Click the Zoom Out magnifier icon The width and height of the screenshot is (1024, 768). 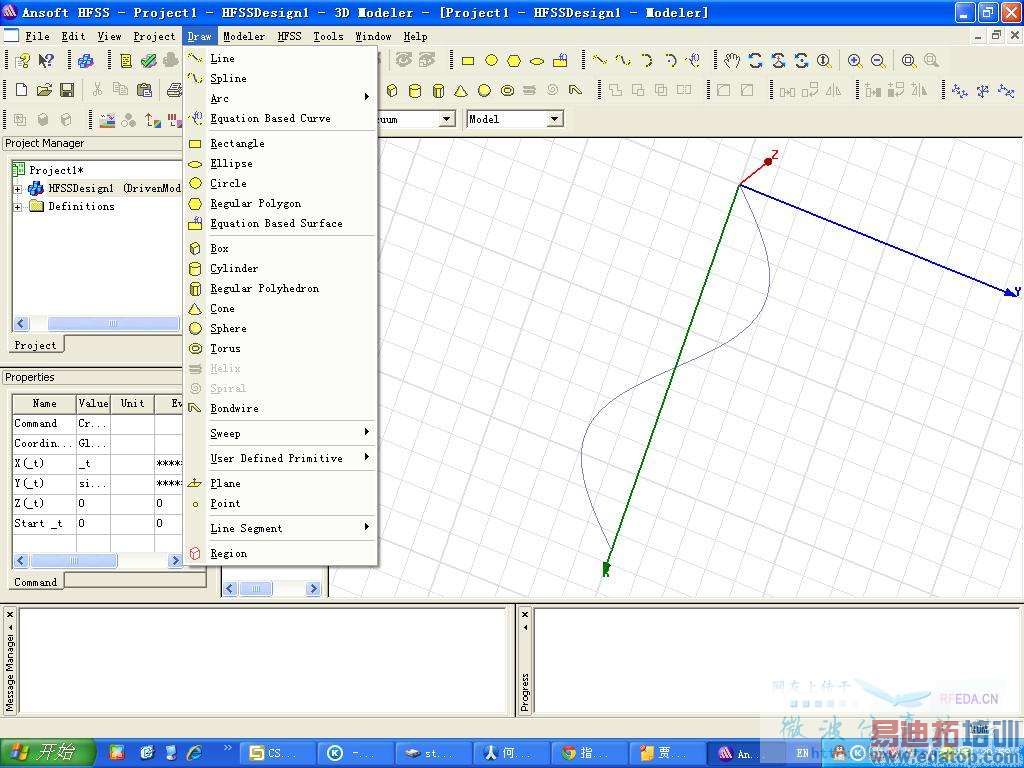point(877,61)
